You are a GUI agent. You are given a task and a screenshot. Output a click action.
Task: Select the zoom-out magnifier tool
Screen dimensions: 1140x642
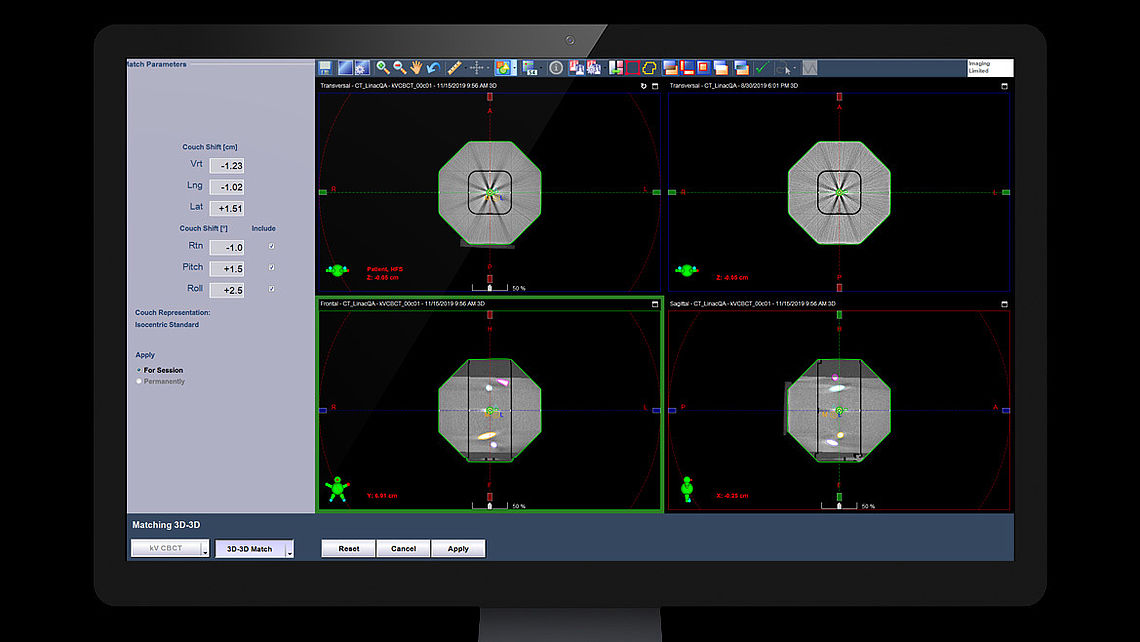click(x=400, y=66)
